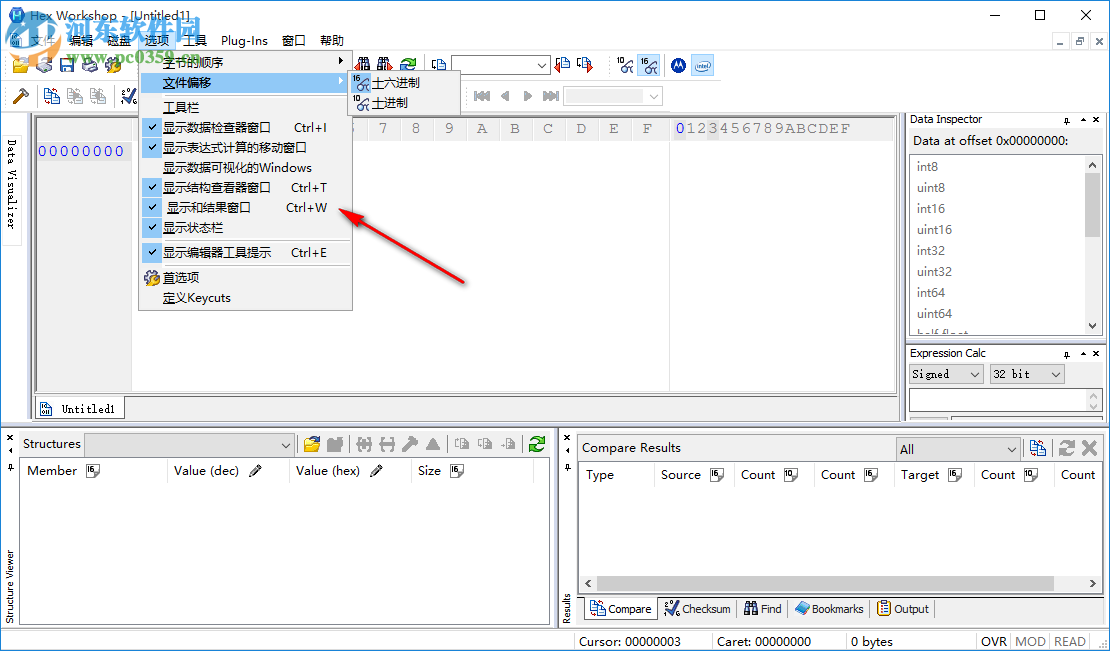This screenshot has height=651, width=1110.
Task: Select the hammer tool icon on second toolbar
Action: tap(22, 96)
